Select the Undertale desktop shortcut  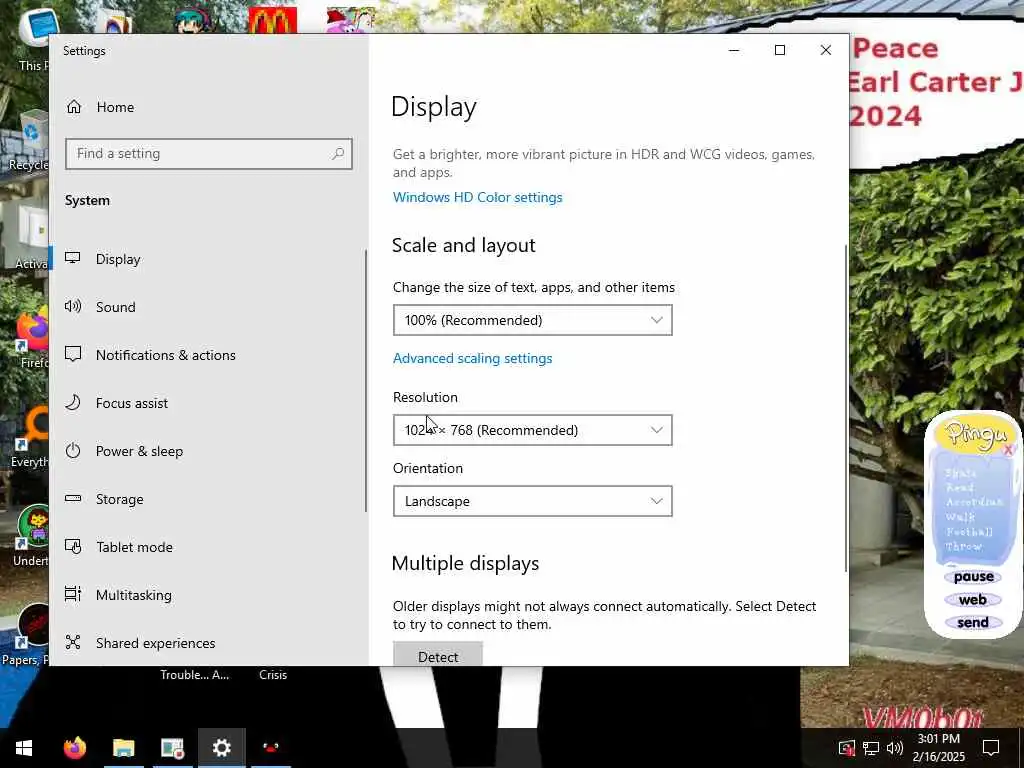pyautogui.click(x=31, y=536)
